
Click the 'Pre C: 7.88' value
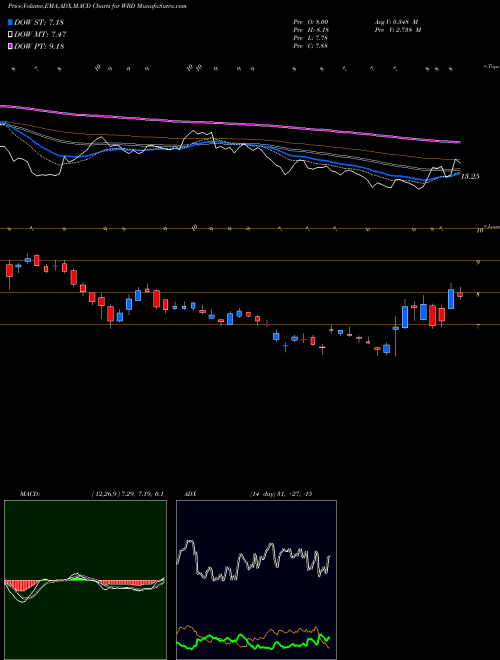click(311, 46)
